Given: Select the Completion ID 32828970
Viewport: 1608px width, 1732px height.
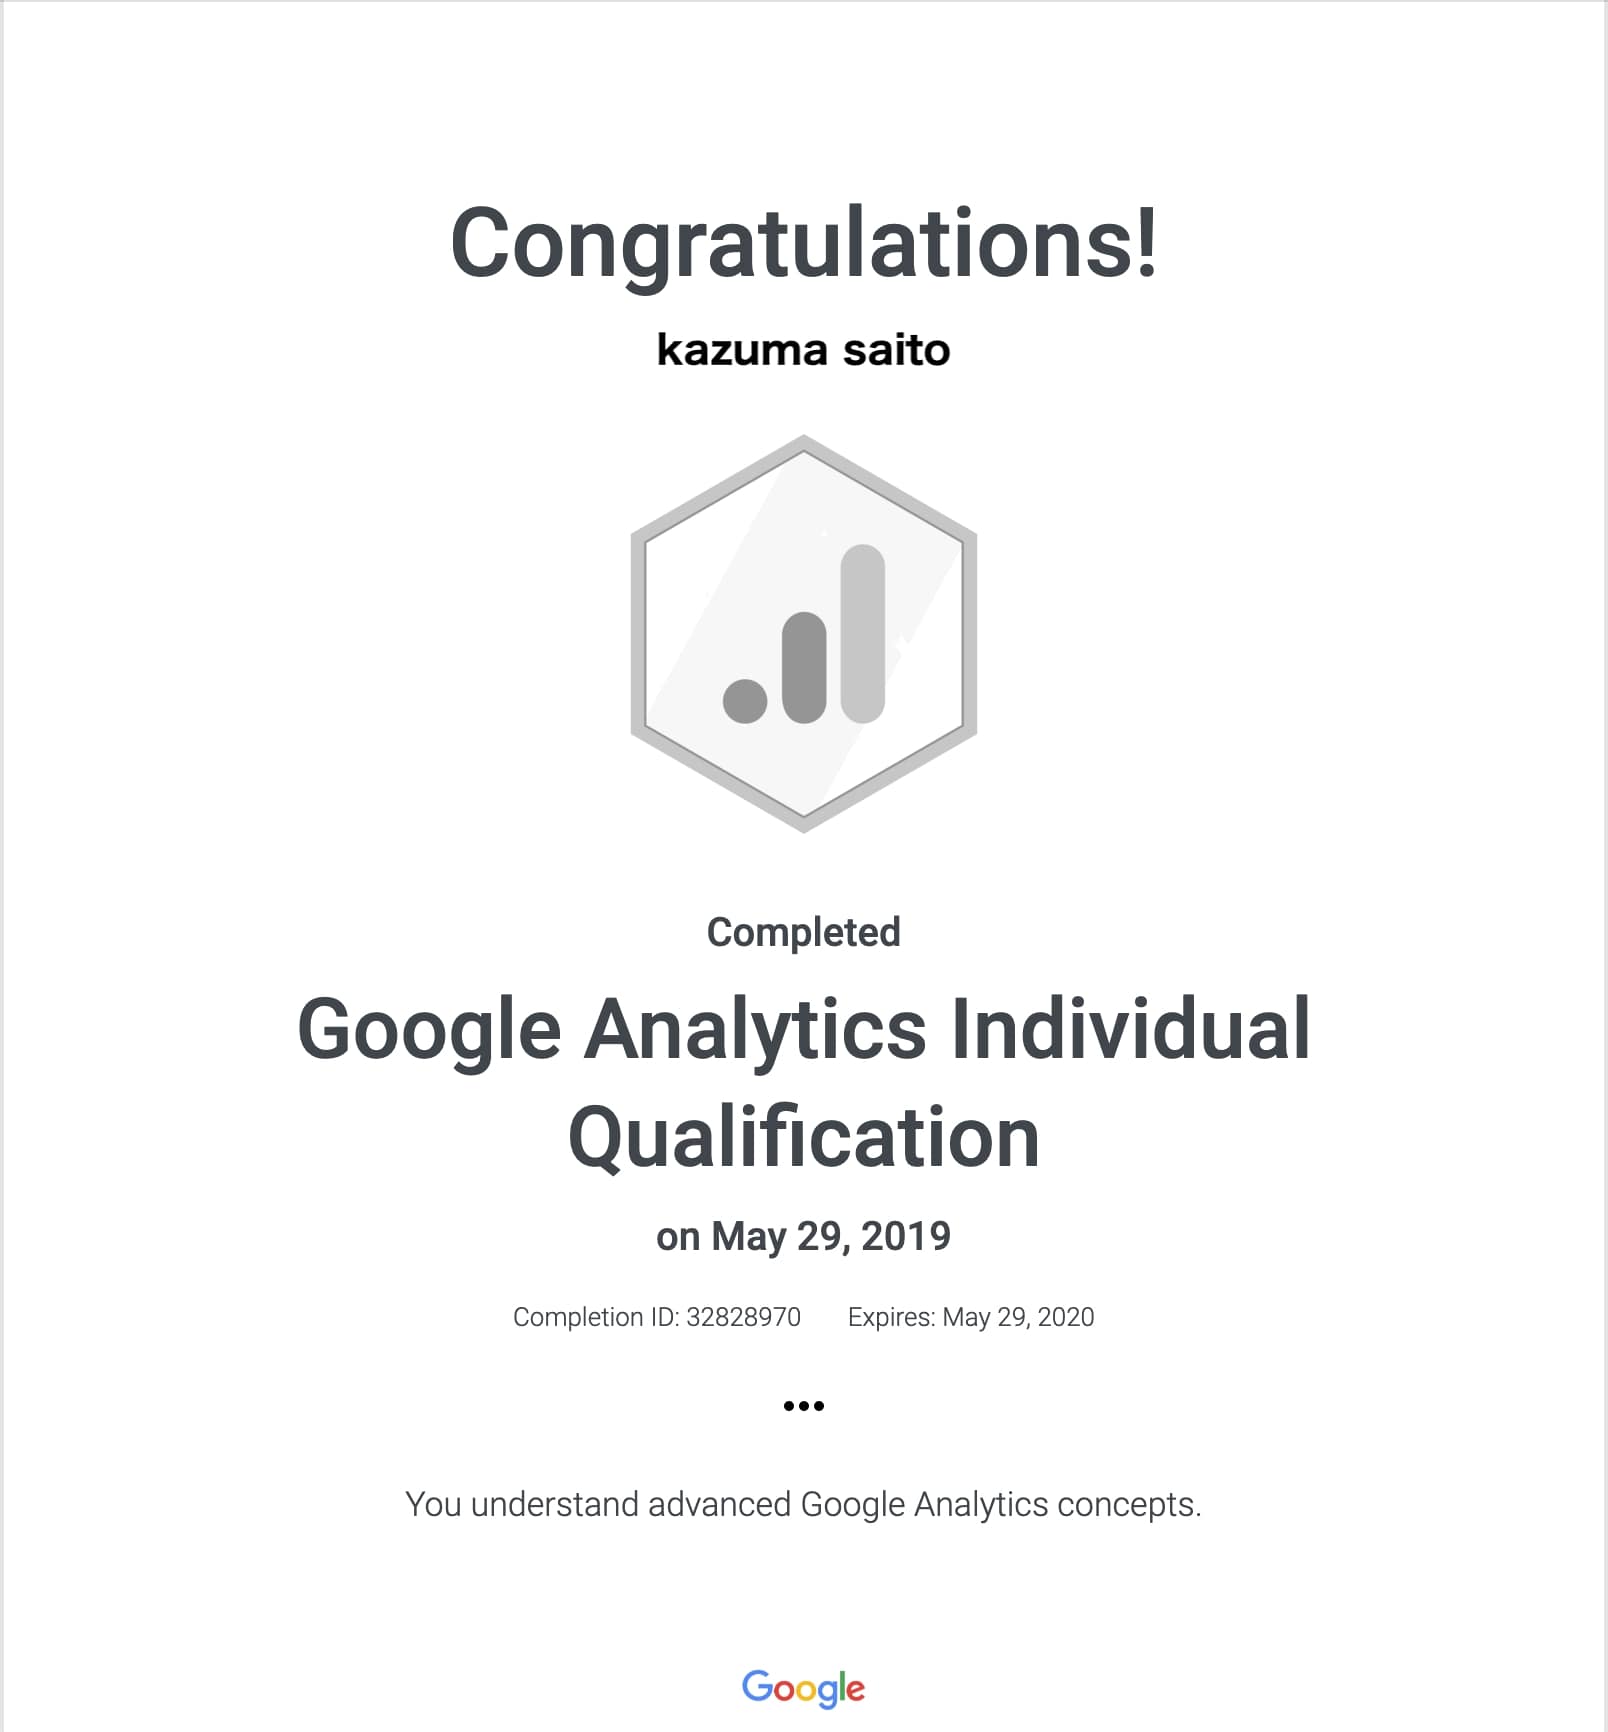Looking at the screenshot, I should pos(743,1317).
